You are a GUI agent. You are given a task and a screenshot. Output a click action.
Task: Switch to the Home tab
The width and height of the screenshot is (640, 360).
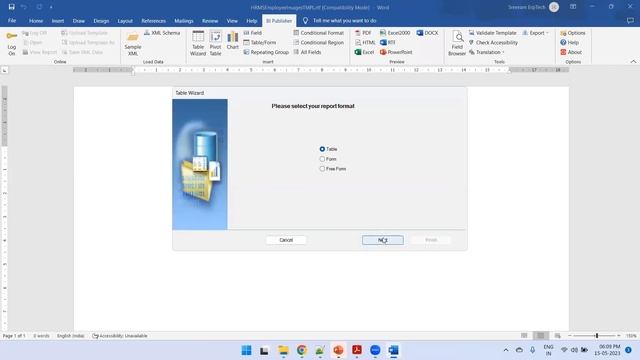(x=36, y=20)
